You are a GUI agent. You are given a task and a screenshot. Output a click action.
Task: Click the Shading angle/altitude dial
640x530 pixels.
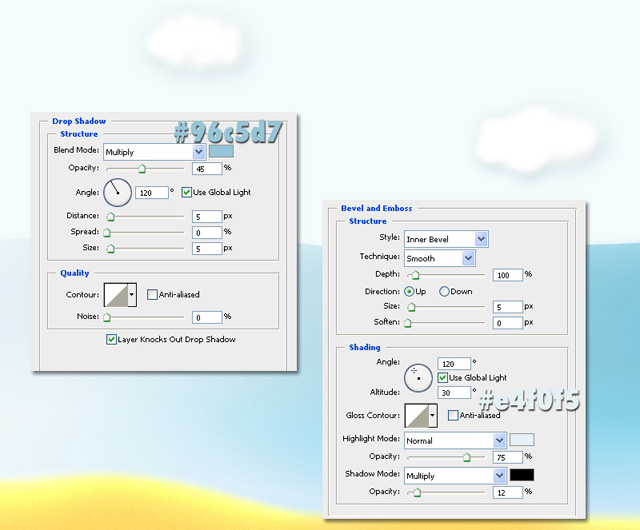[x=418, y=378]
